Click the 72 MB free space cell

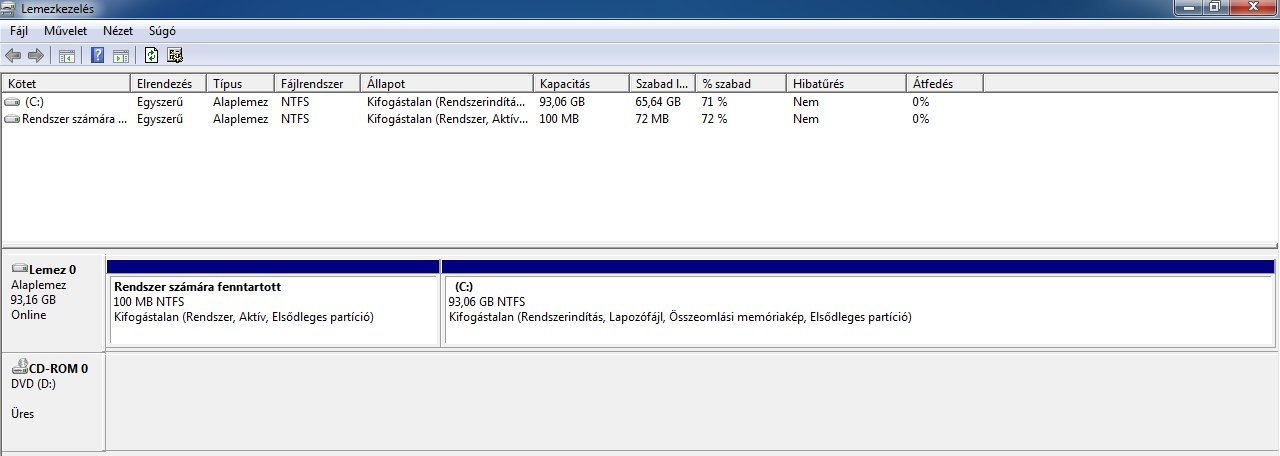pyautogui.click(x=652, y=119)
